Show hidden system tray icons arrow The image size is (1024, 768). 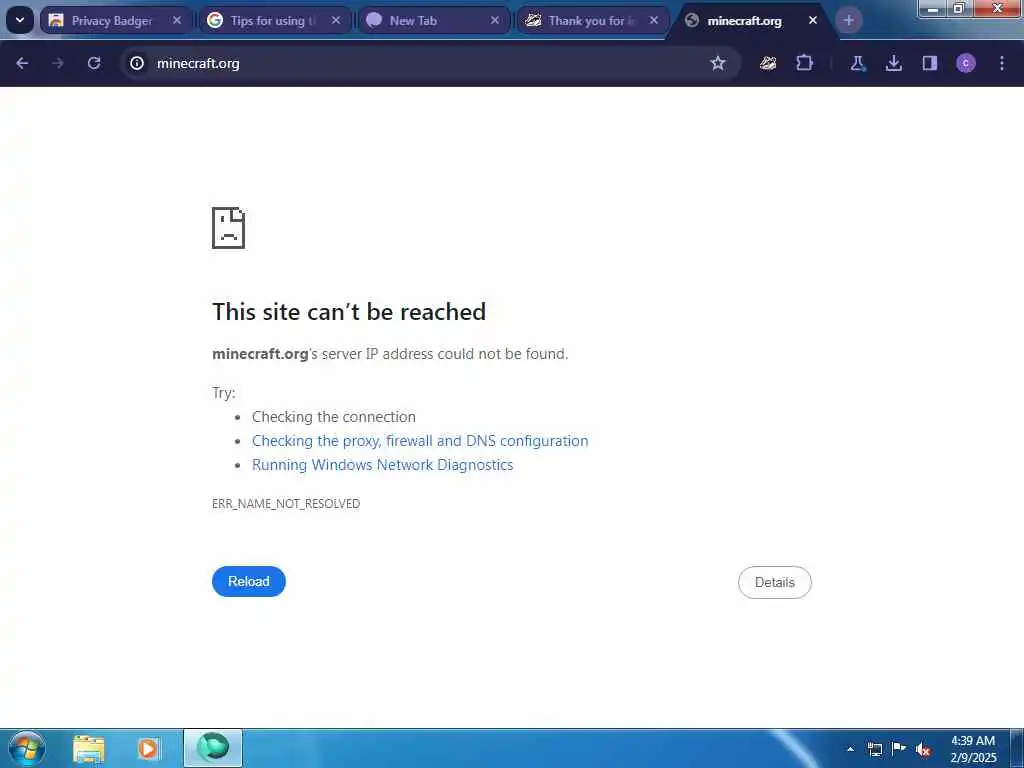(850, 749)
